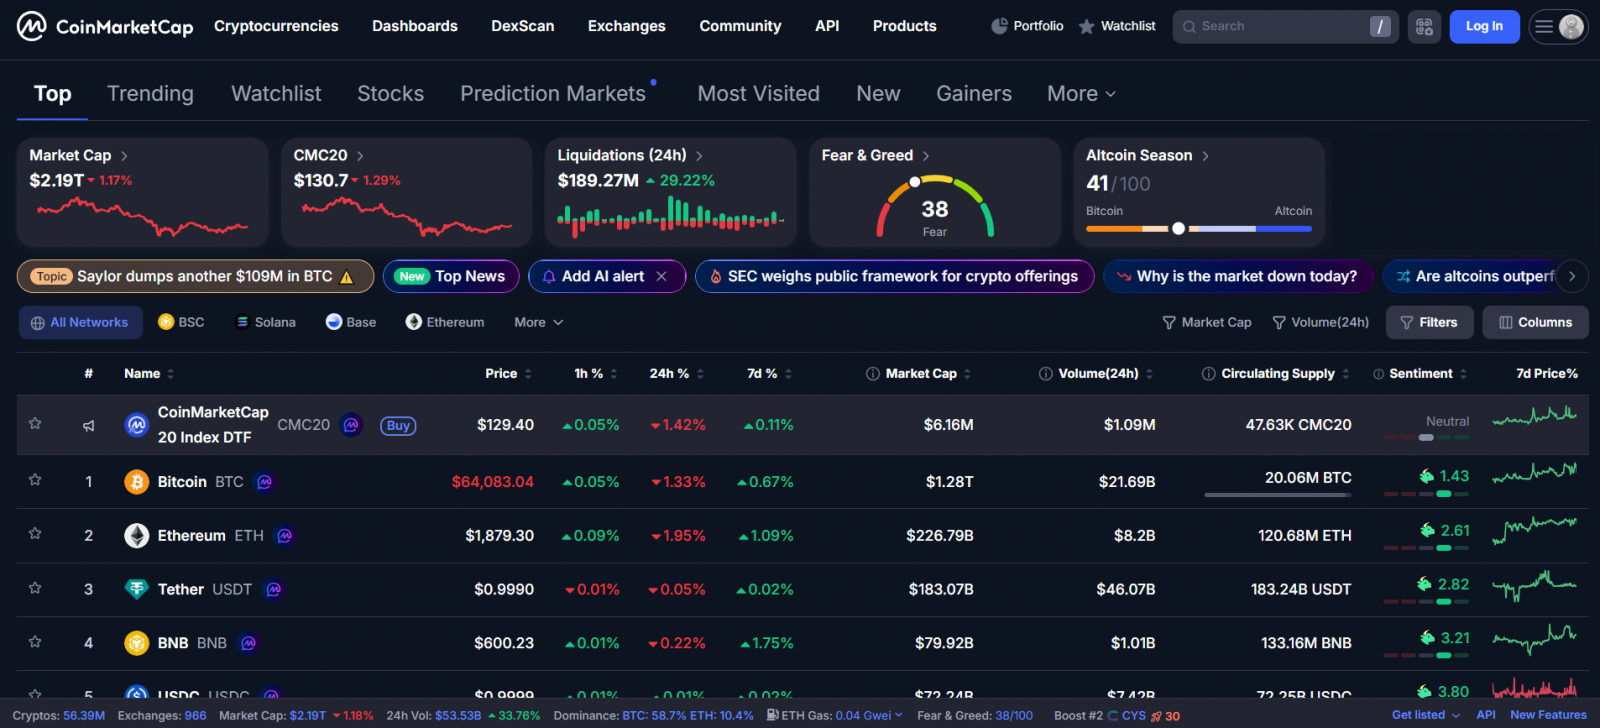Click the CoinMarketCap logo
The height and width of the screenshot is (728, 1600).
[x=105, y=26]
